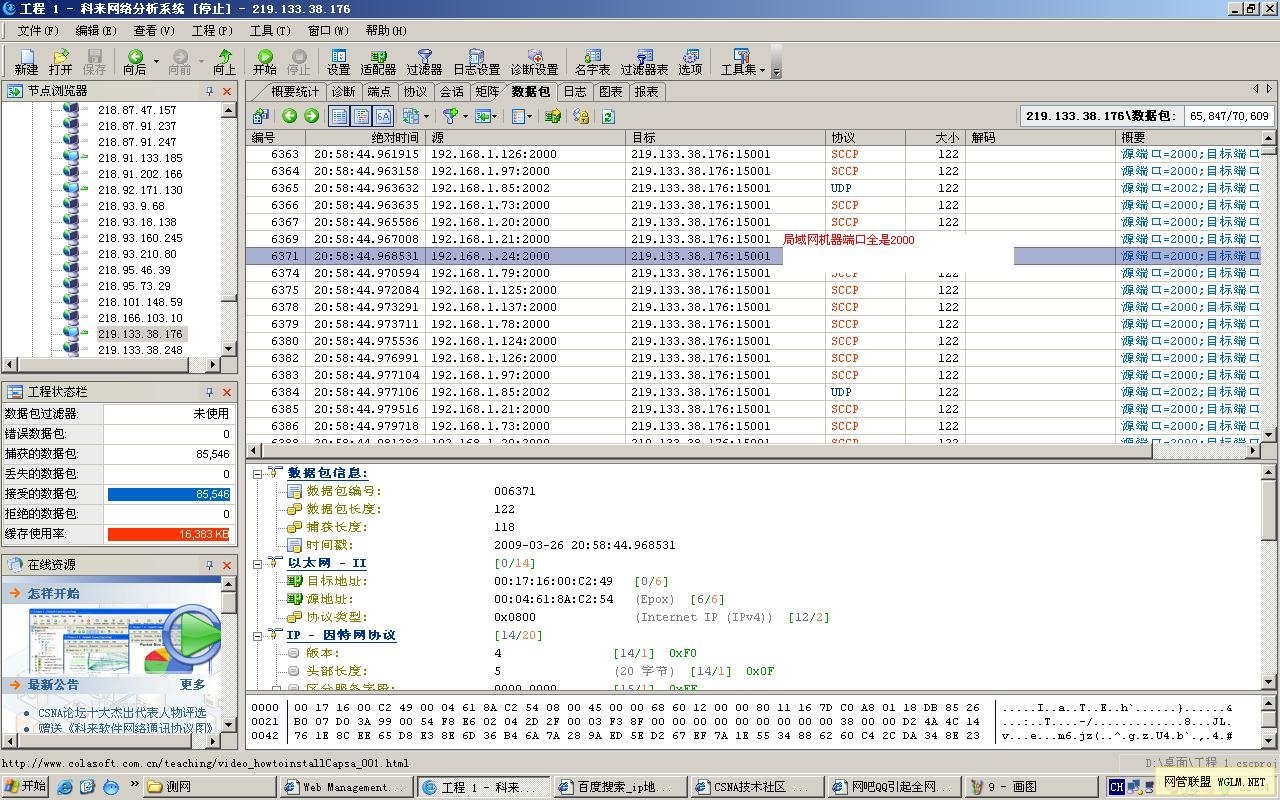This screenshot has height=800, width=1280.
Task: Open the 适配器 (Adapter) toolbar icon
Action: (x=378, y=60)
